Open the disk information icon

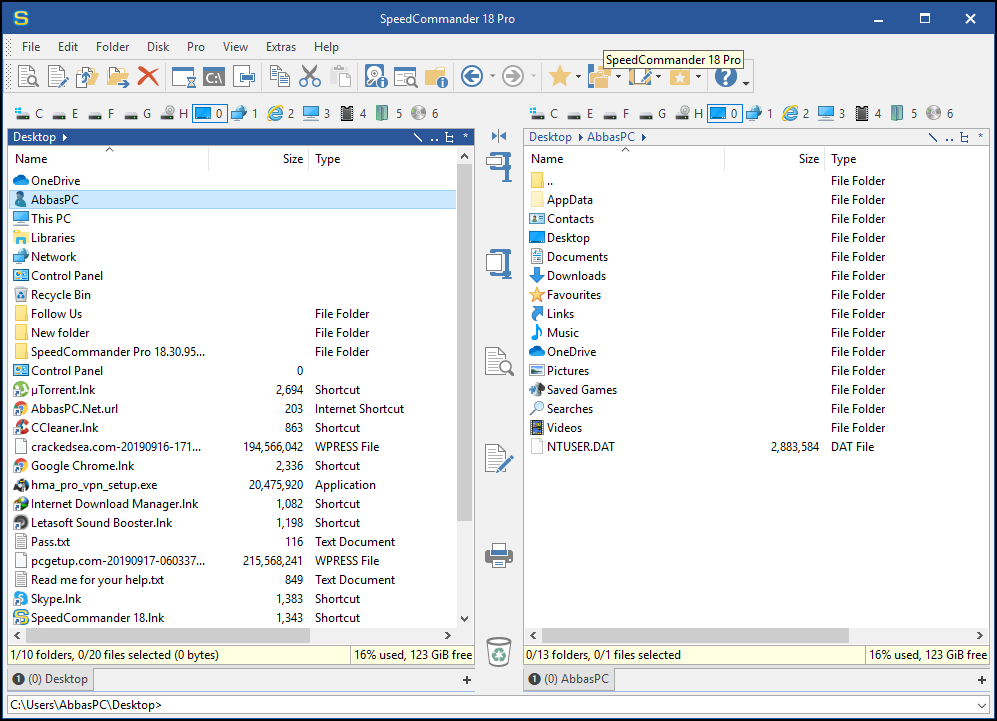pyautogui.click(x=376, y=77)
